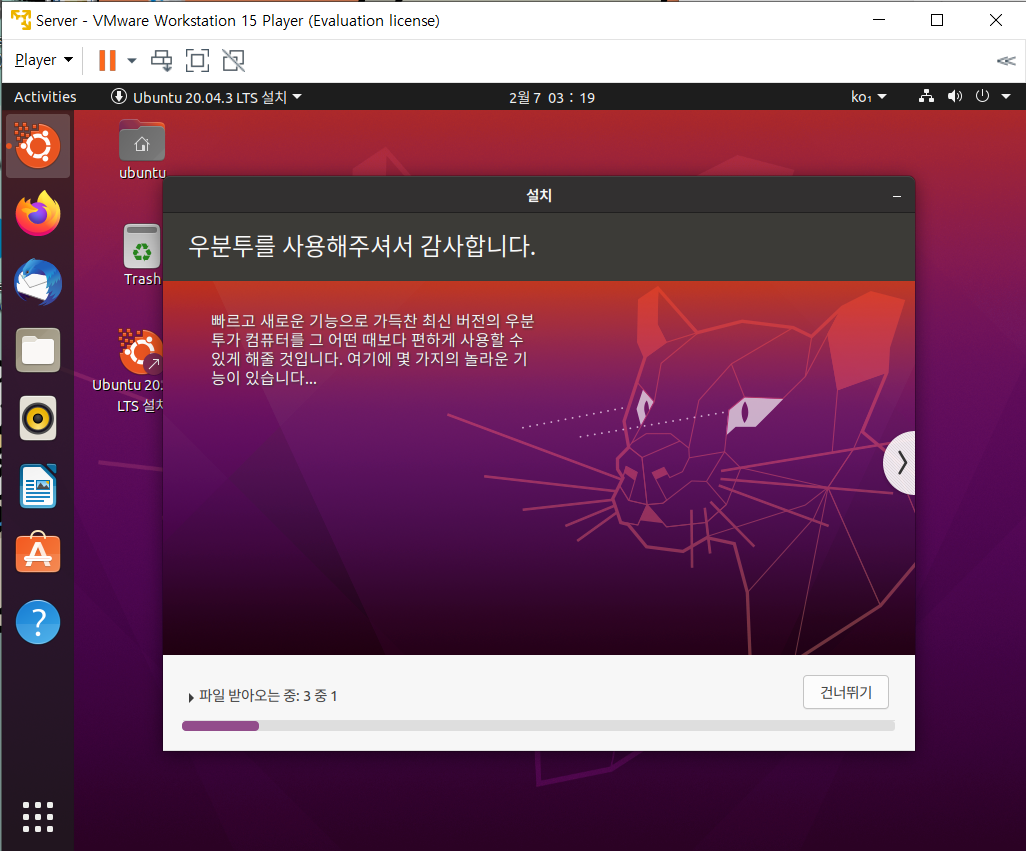
Task: Click the 설치 window title bar
Action: pos(539,195)
